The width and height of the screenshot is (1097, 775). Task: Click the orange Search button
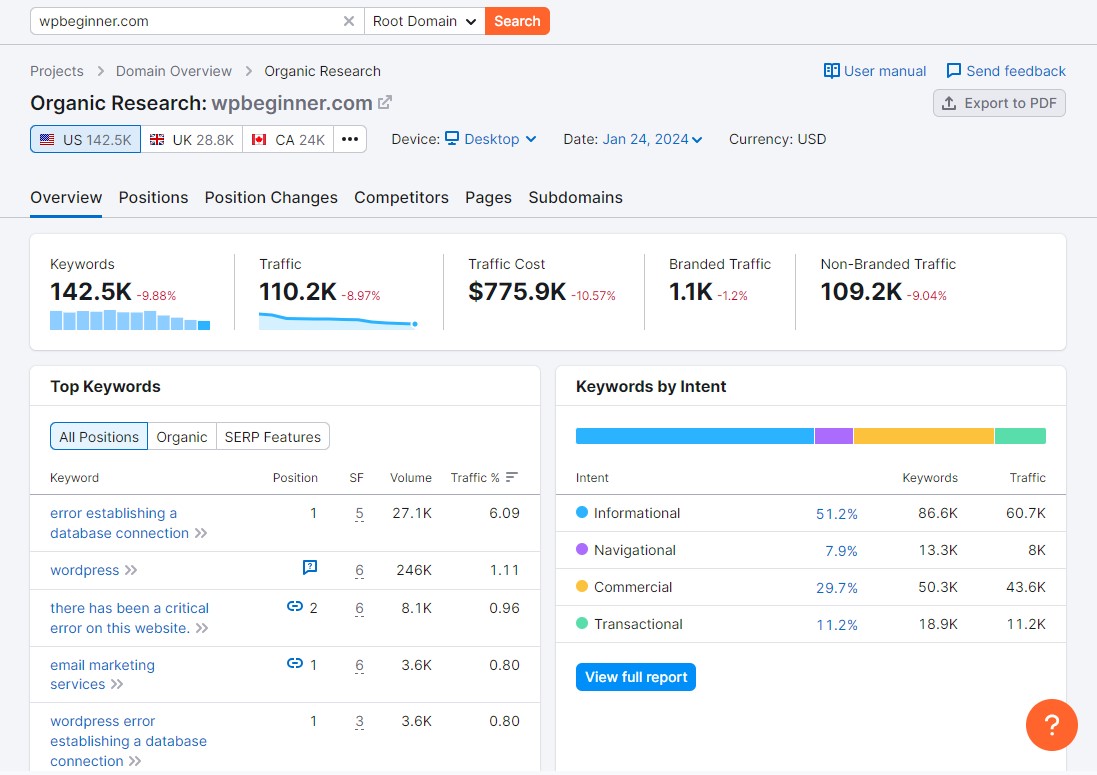point(517,21)
